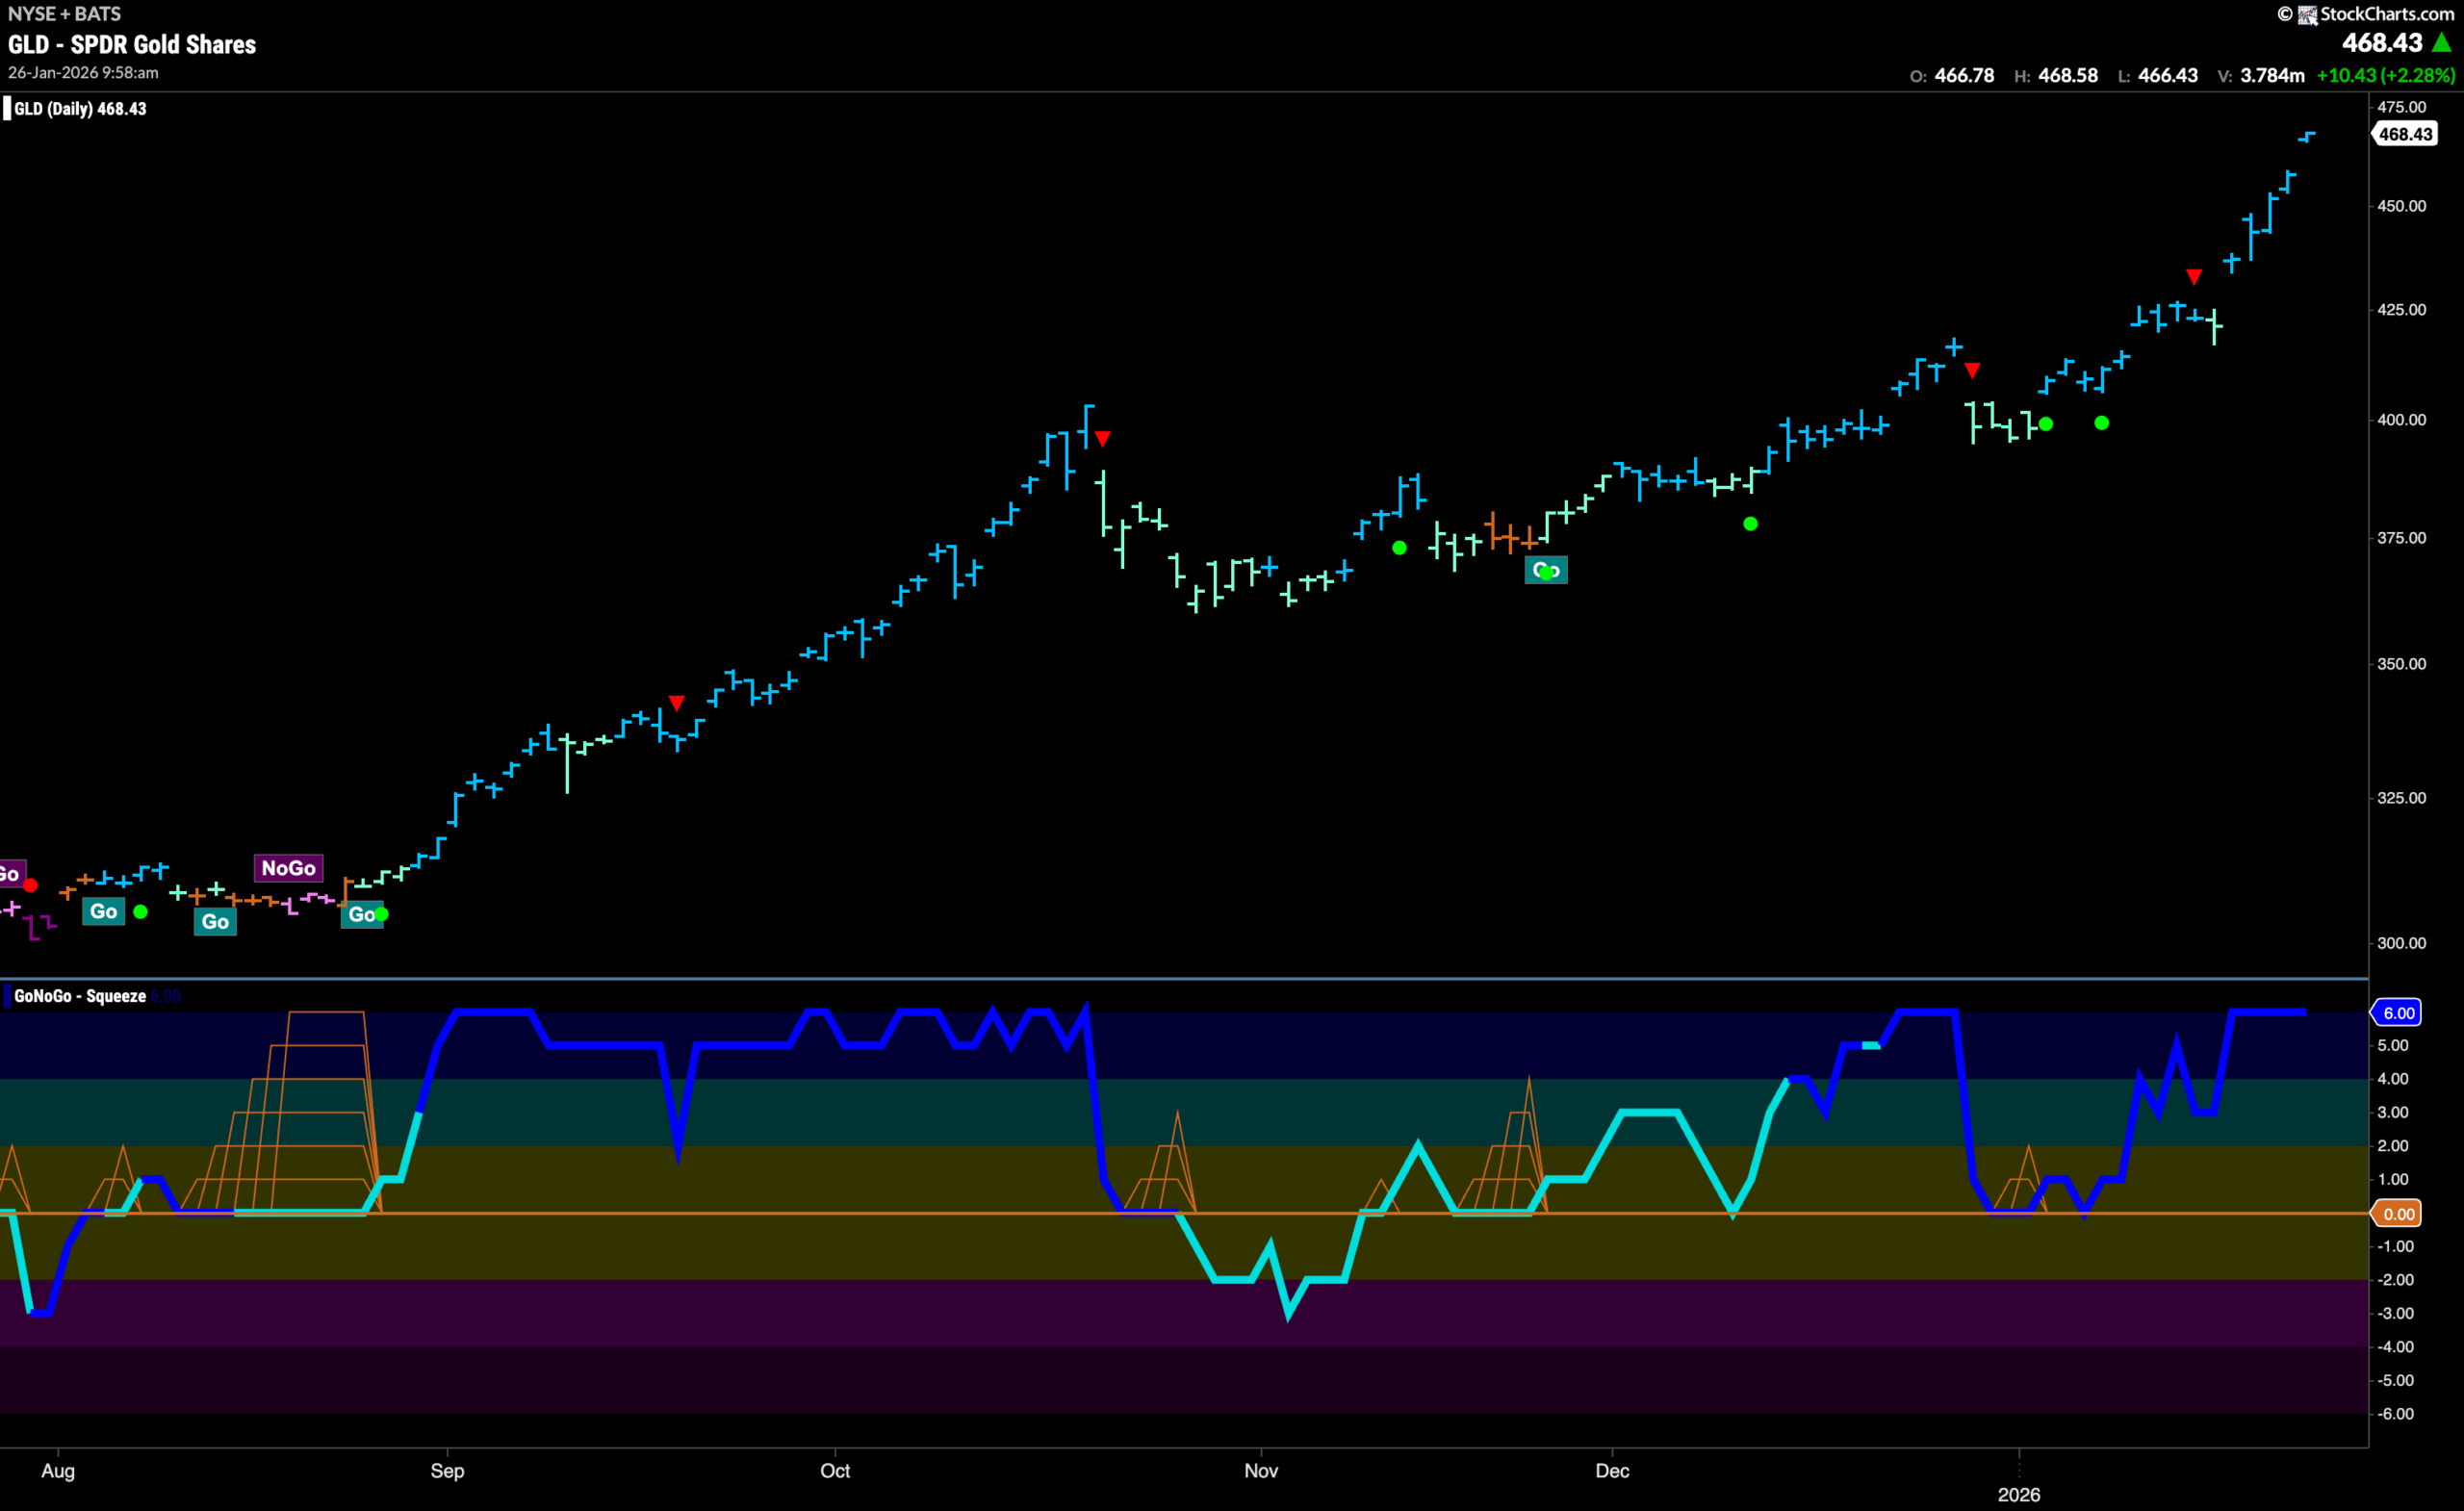The width and height of the screenshot is (2464, 1511).
Task: Click the NYSE + BATS exchange label
Action: (x=64, y=14)
